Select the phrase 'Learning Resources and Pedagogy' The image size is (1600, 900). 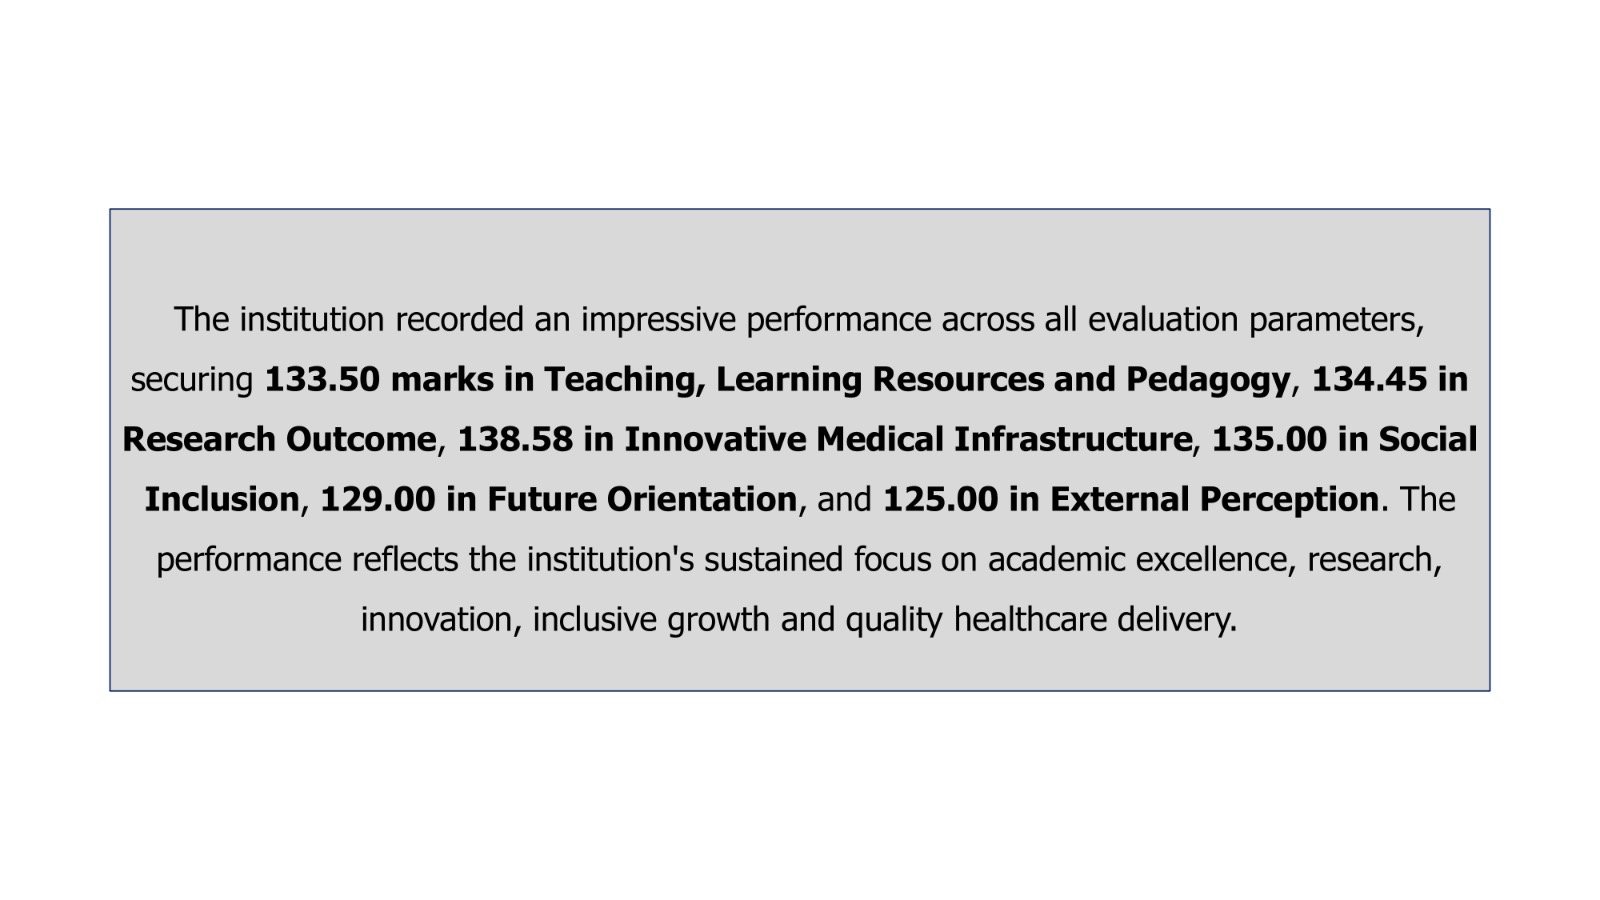coord(1003,380)
